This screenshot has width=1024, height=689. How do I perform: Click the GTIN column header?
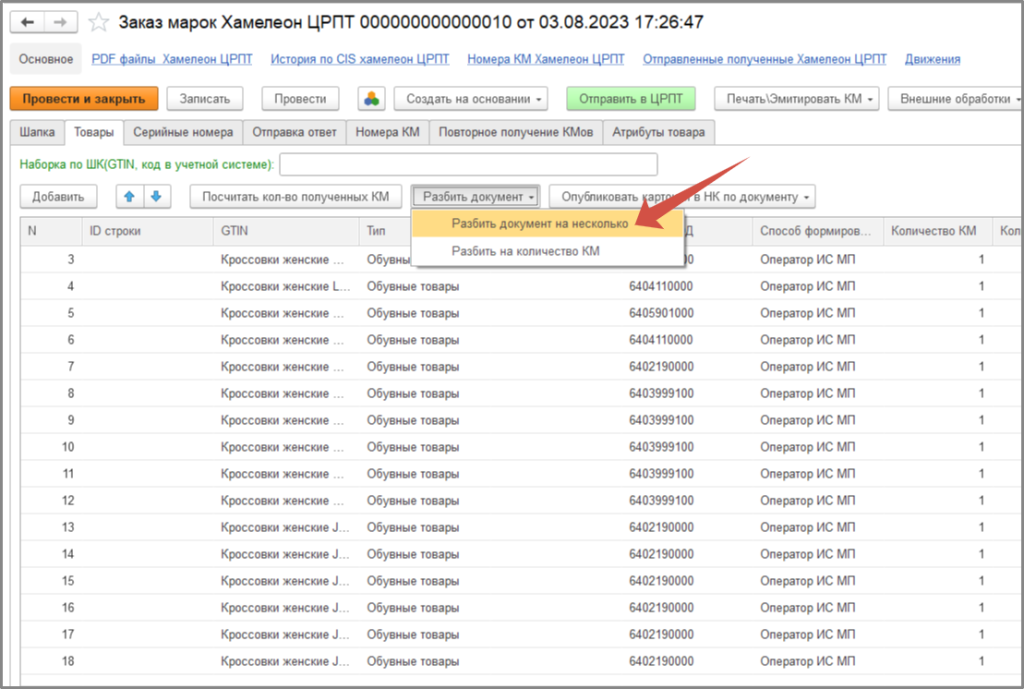coord(285,231)
